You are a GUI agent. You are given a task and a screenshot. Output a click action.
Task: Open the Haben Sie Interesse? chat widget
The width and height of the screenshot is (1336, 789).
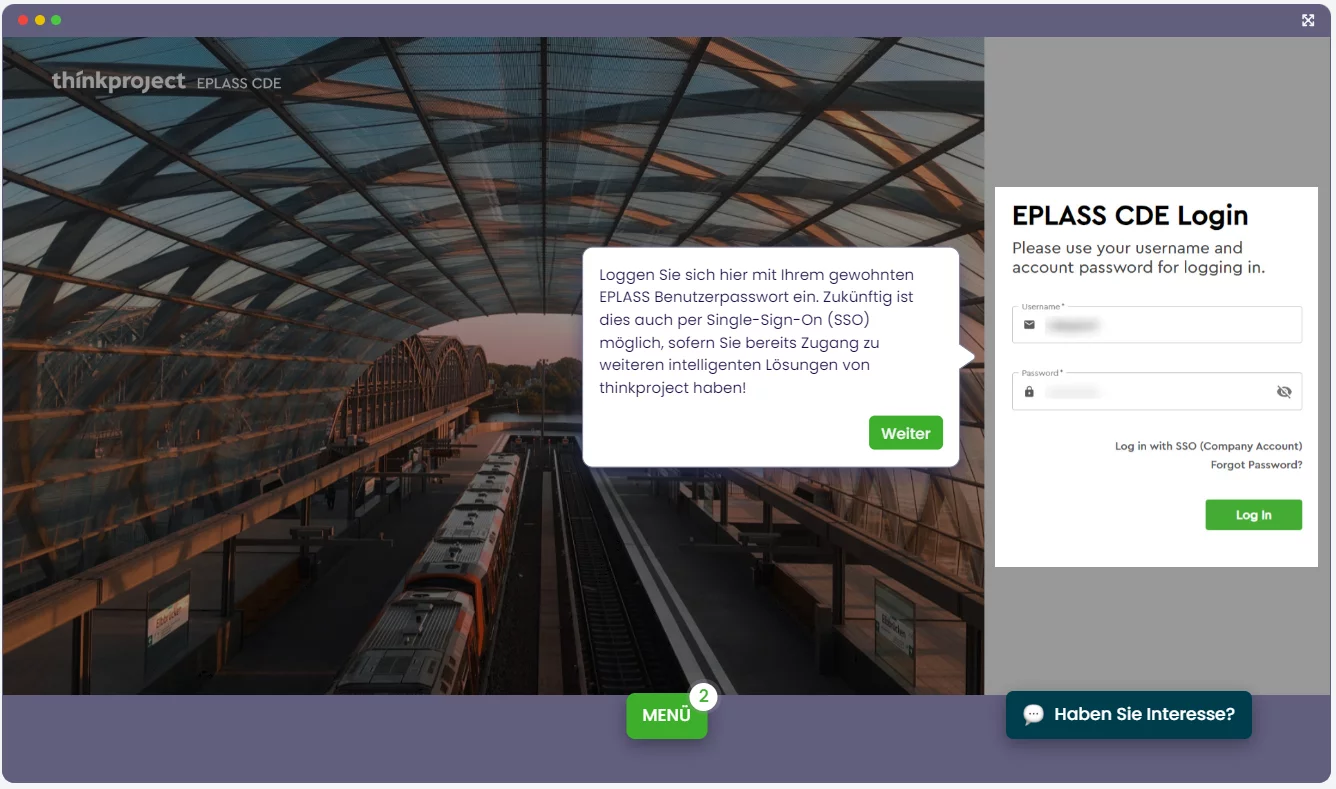click(x=1129, y=715)
